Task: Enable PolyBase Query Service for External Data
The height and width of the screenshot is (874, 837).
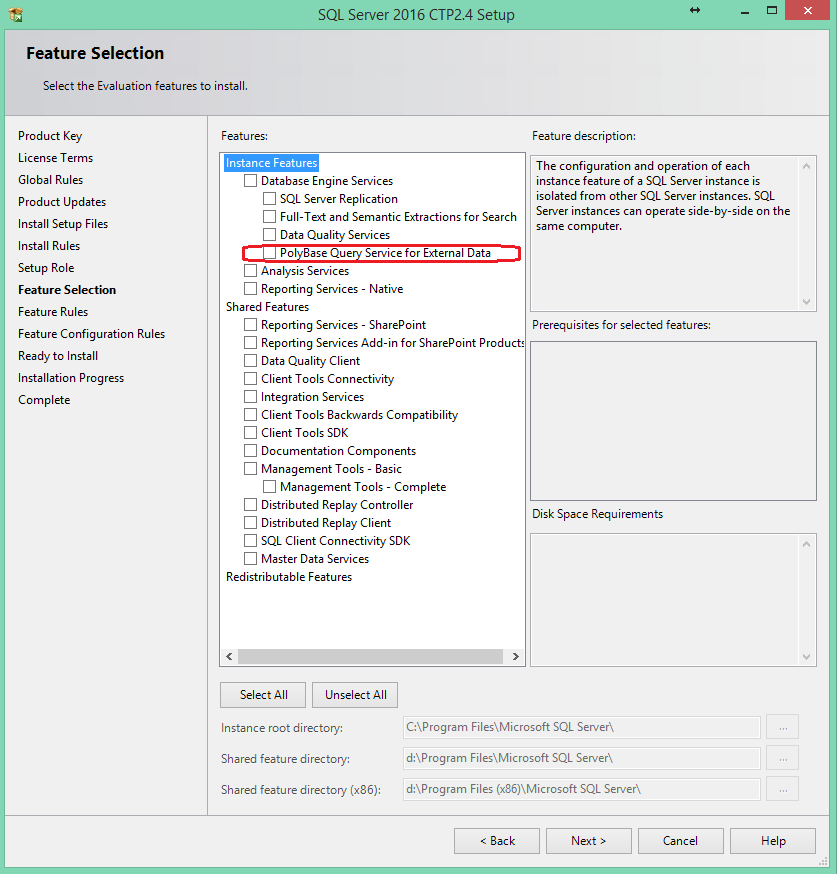Action: 269,253
